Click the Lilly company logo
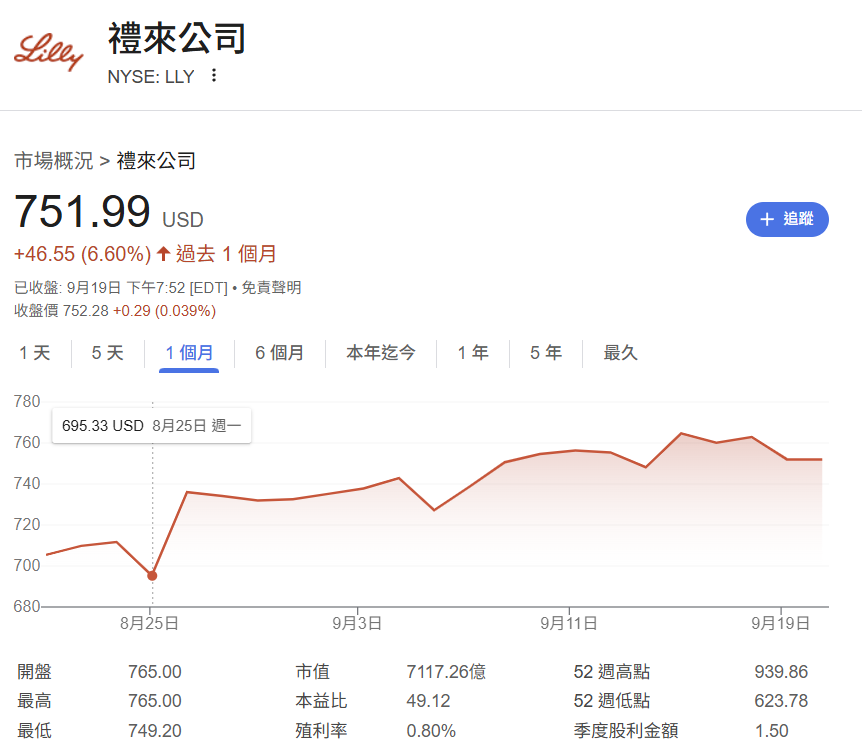This screenshot has width=862, height=751. click(48, 51)
